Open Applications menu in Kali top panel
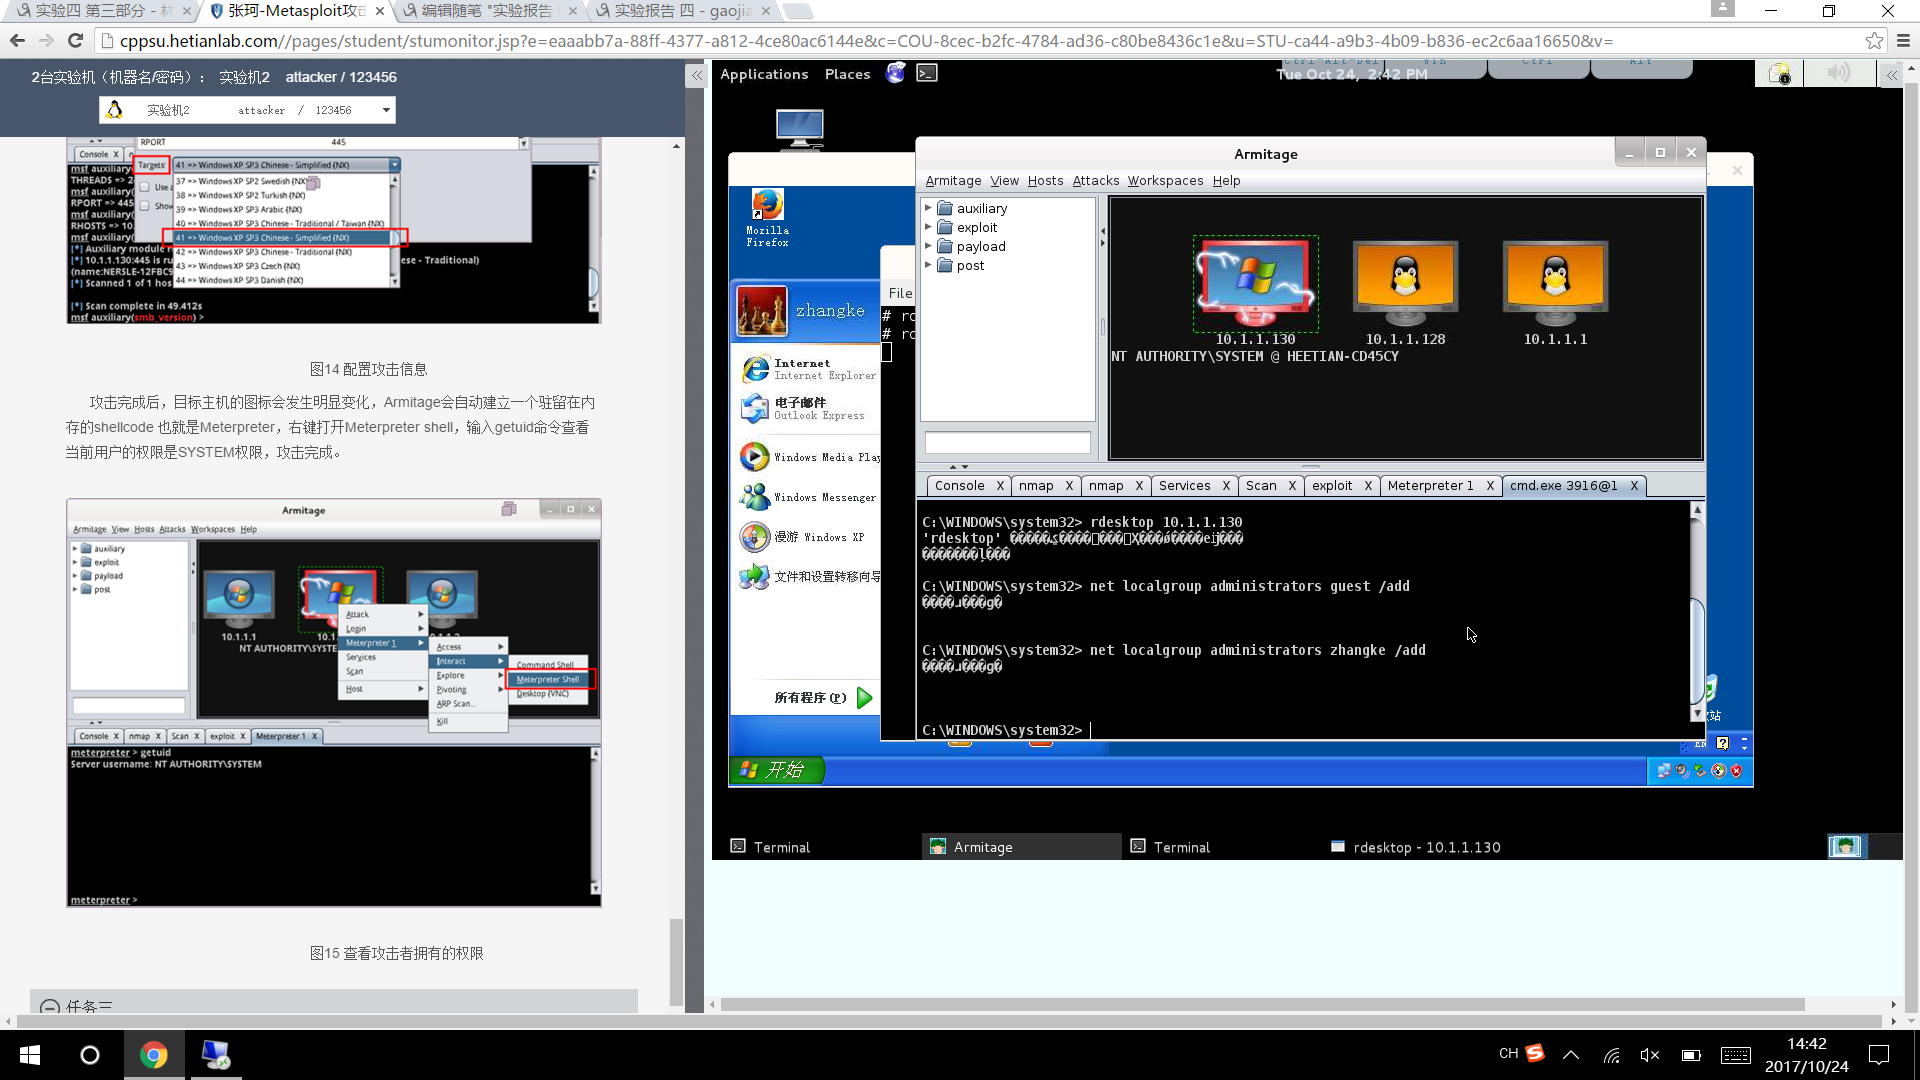 pos(764,74)
